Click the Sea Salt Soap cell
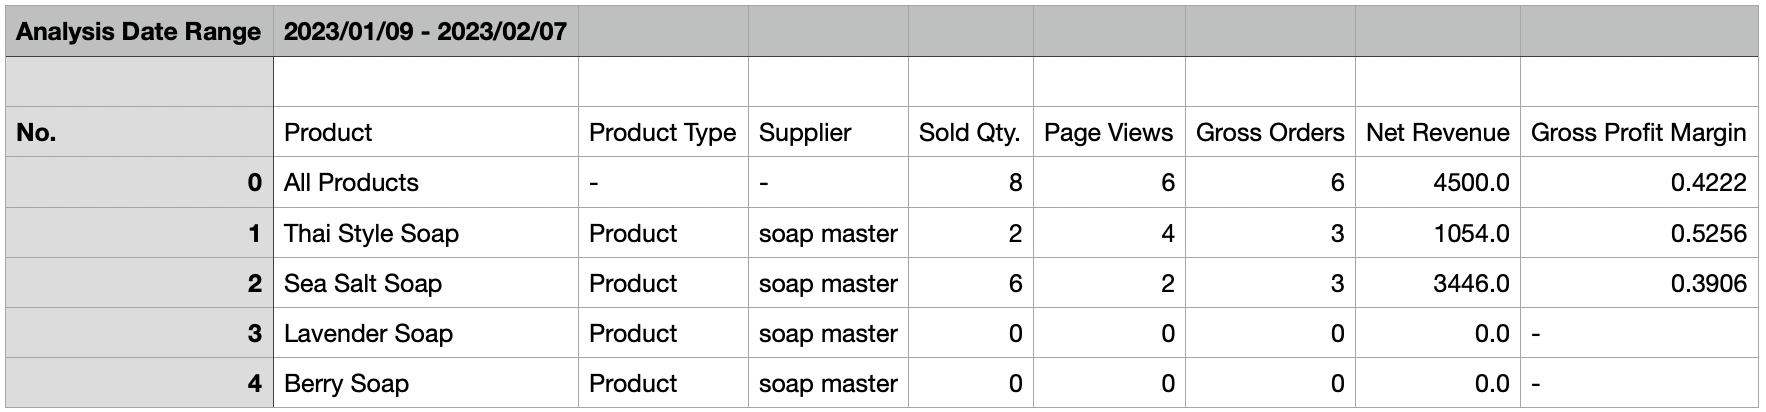The width and height of the screenshot is (1766, 412). click(x=426, y=283)
